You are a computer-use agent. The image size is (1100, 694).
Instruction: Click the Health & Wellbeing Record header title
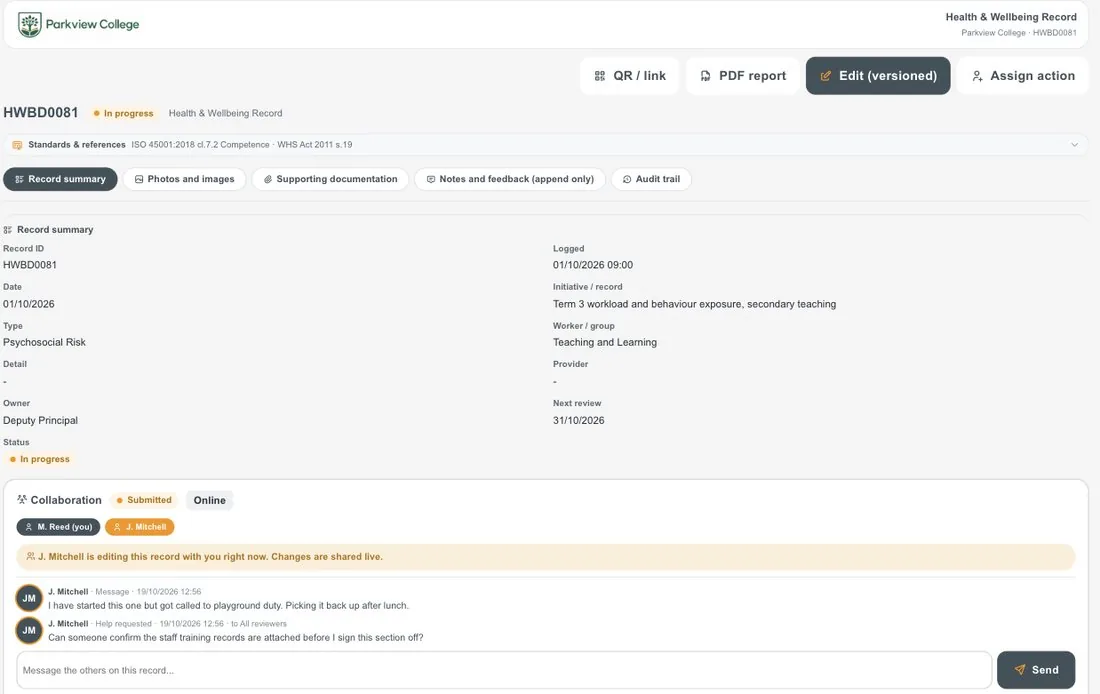tap(1011, 17)
